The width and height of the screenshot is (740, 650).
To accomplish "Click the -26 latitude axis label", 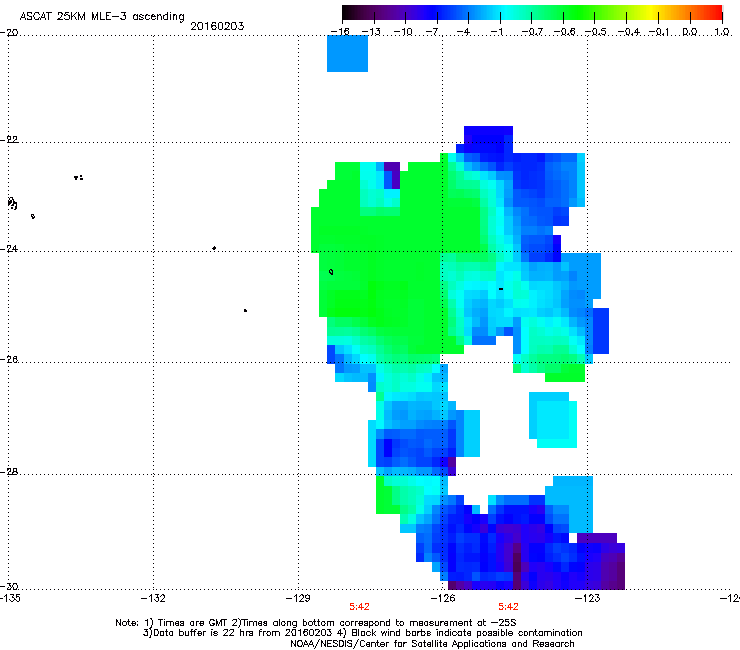I will [9, 360].
